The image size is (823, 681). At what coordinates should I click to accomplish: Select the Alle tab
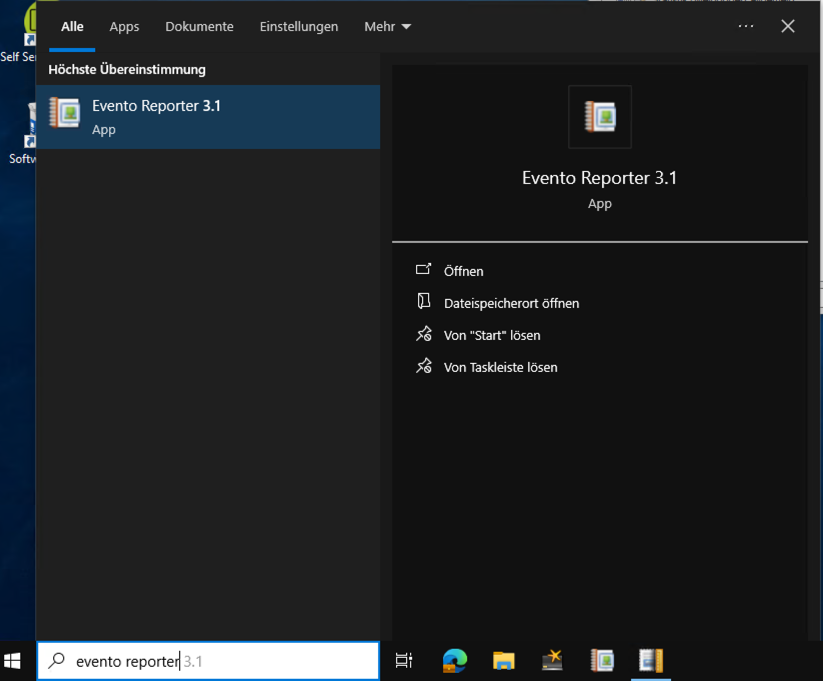tap(72, 27)
